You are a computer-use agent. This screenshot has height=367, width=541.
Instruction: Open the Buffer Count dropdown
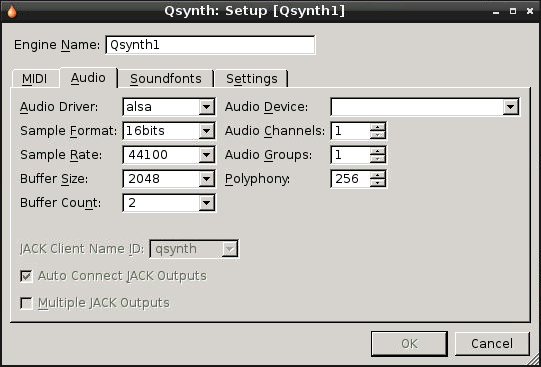point(169,203)
